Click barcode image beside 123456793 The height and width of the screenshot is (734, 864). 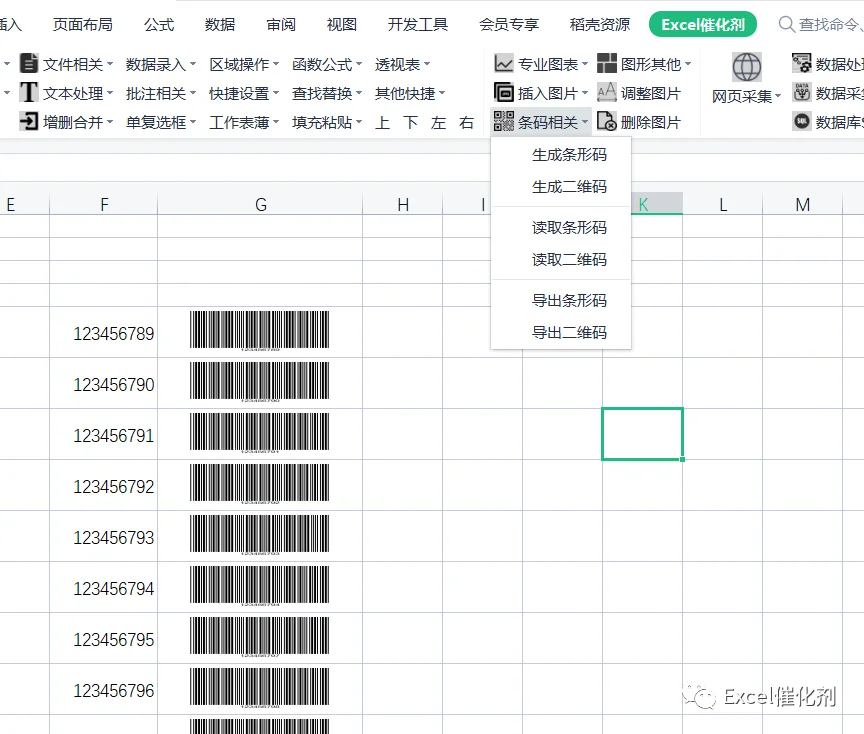260,535
